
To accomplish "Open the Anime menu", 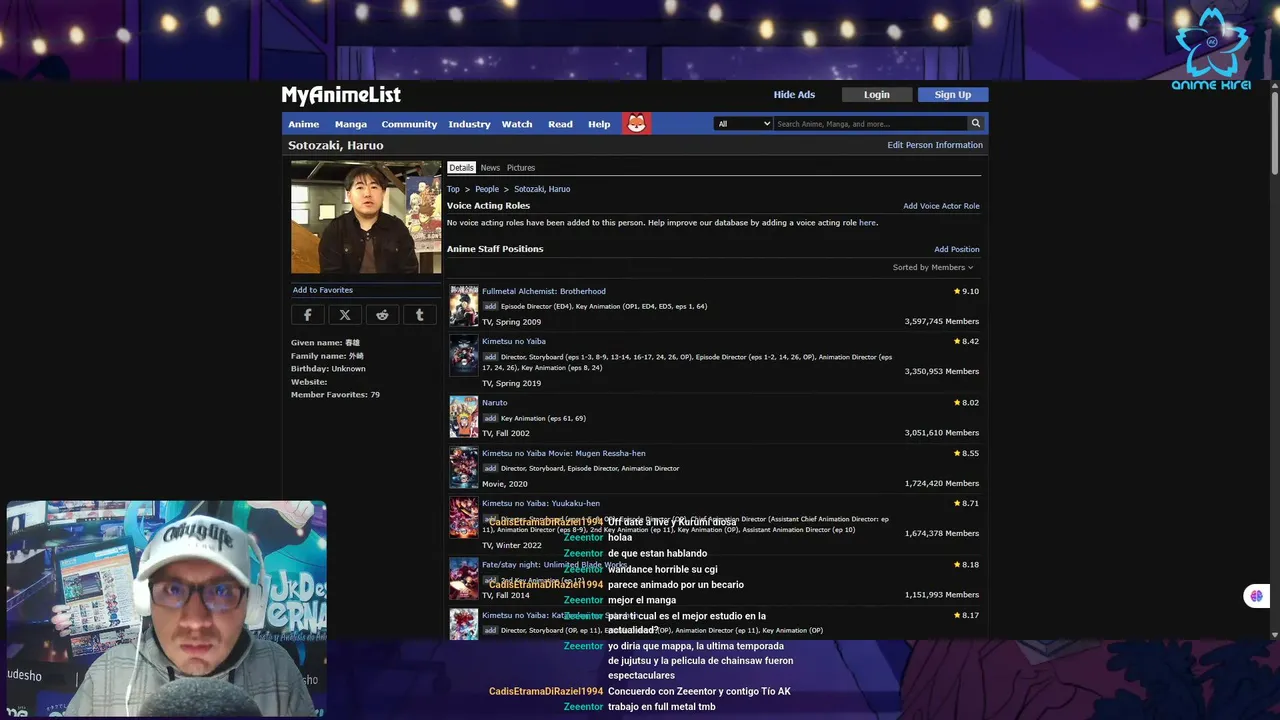I will coord(304,124).
